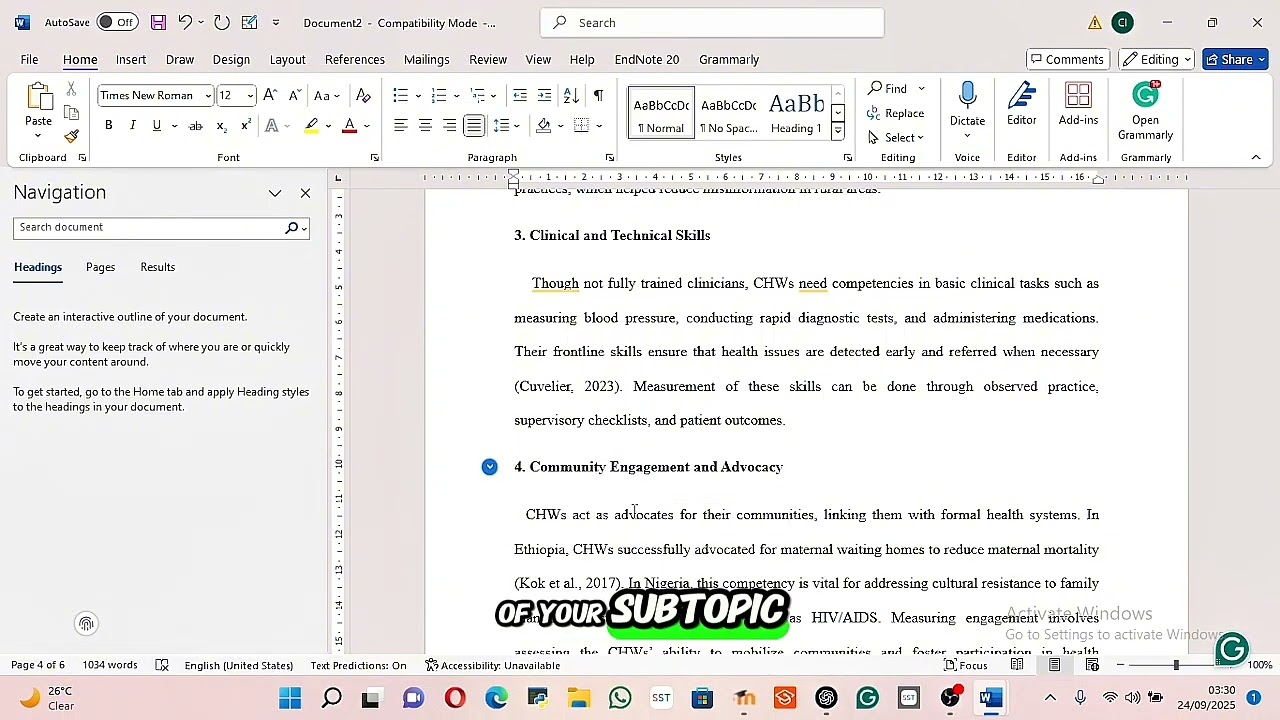This screenshot has width=1280, height=720.
Task: Toggle subscript formatting
Action: (222, 125)
